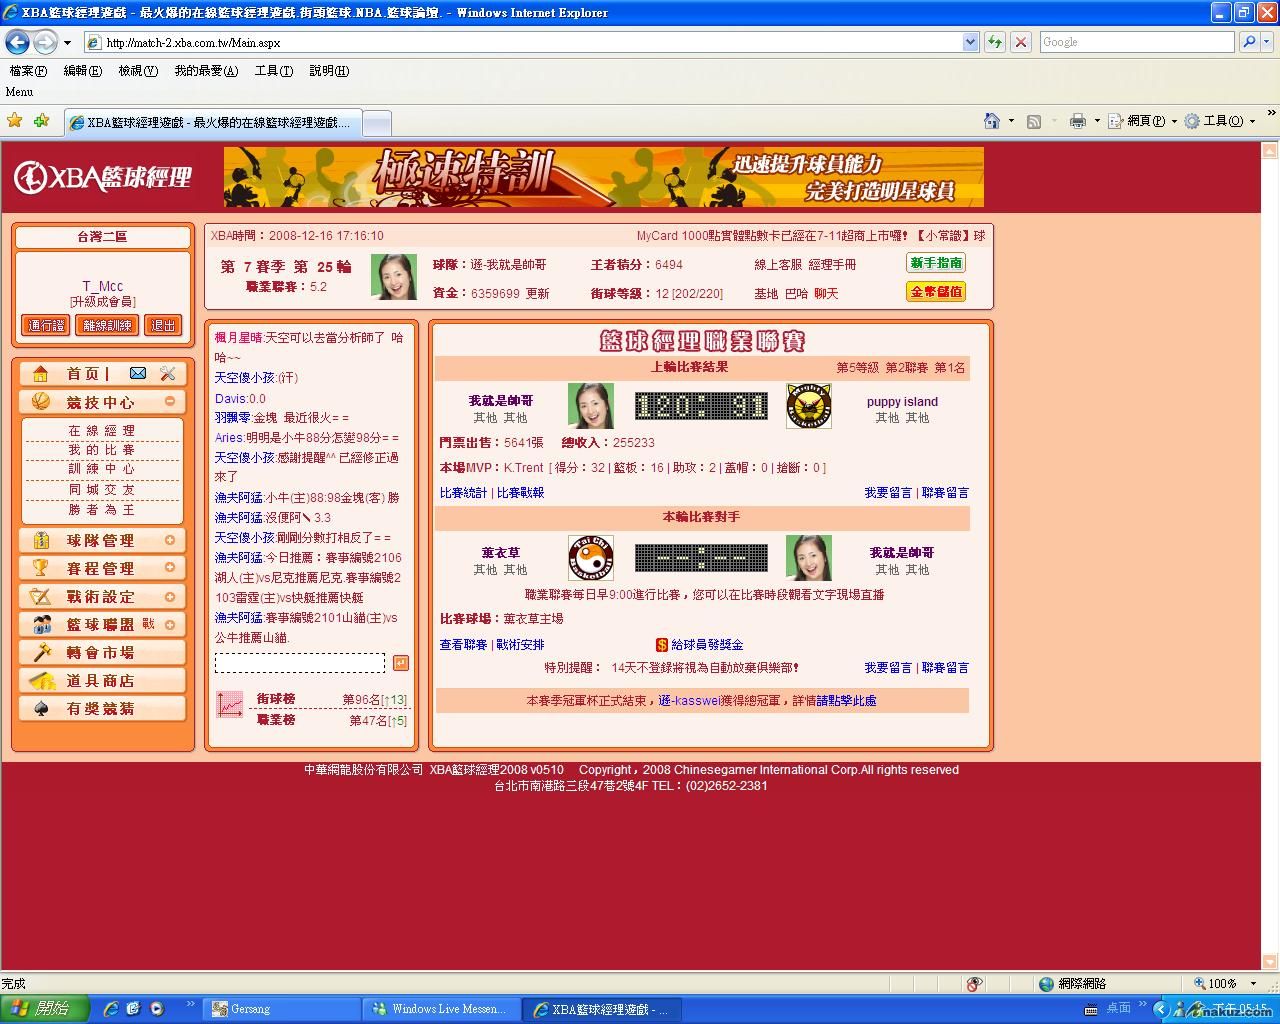The height and width of the screenshot is (1024, 1280).
Task: Open the 轉會市場 menu item
Action: coord(102,652)
